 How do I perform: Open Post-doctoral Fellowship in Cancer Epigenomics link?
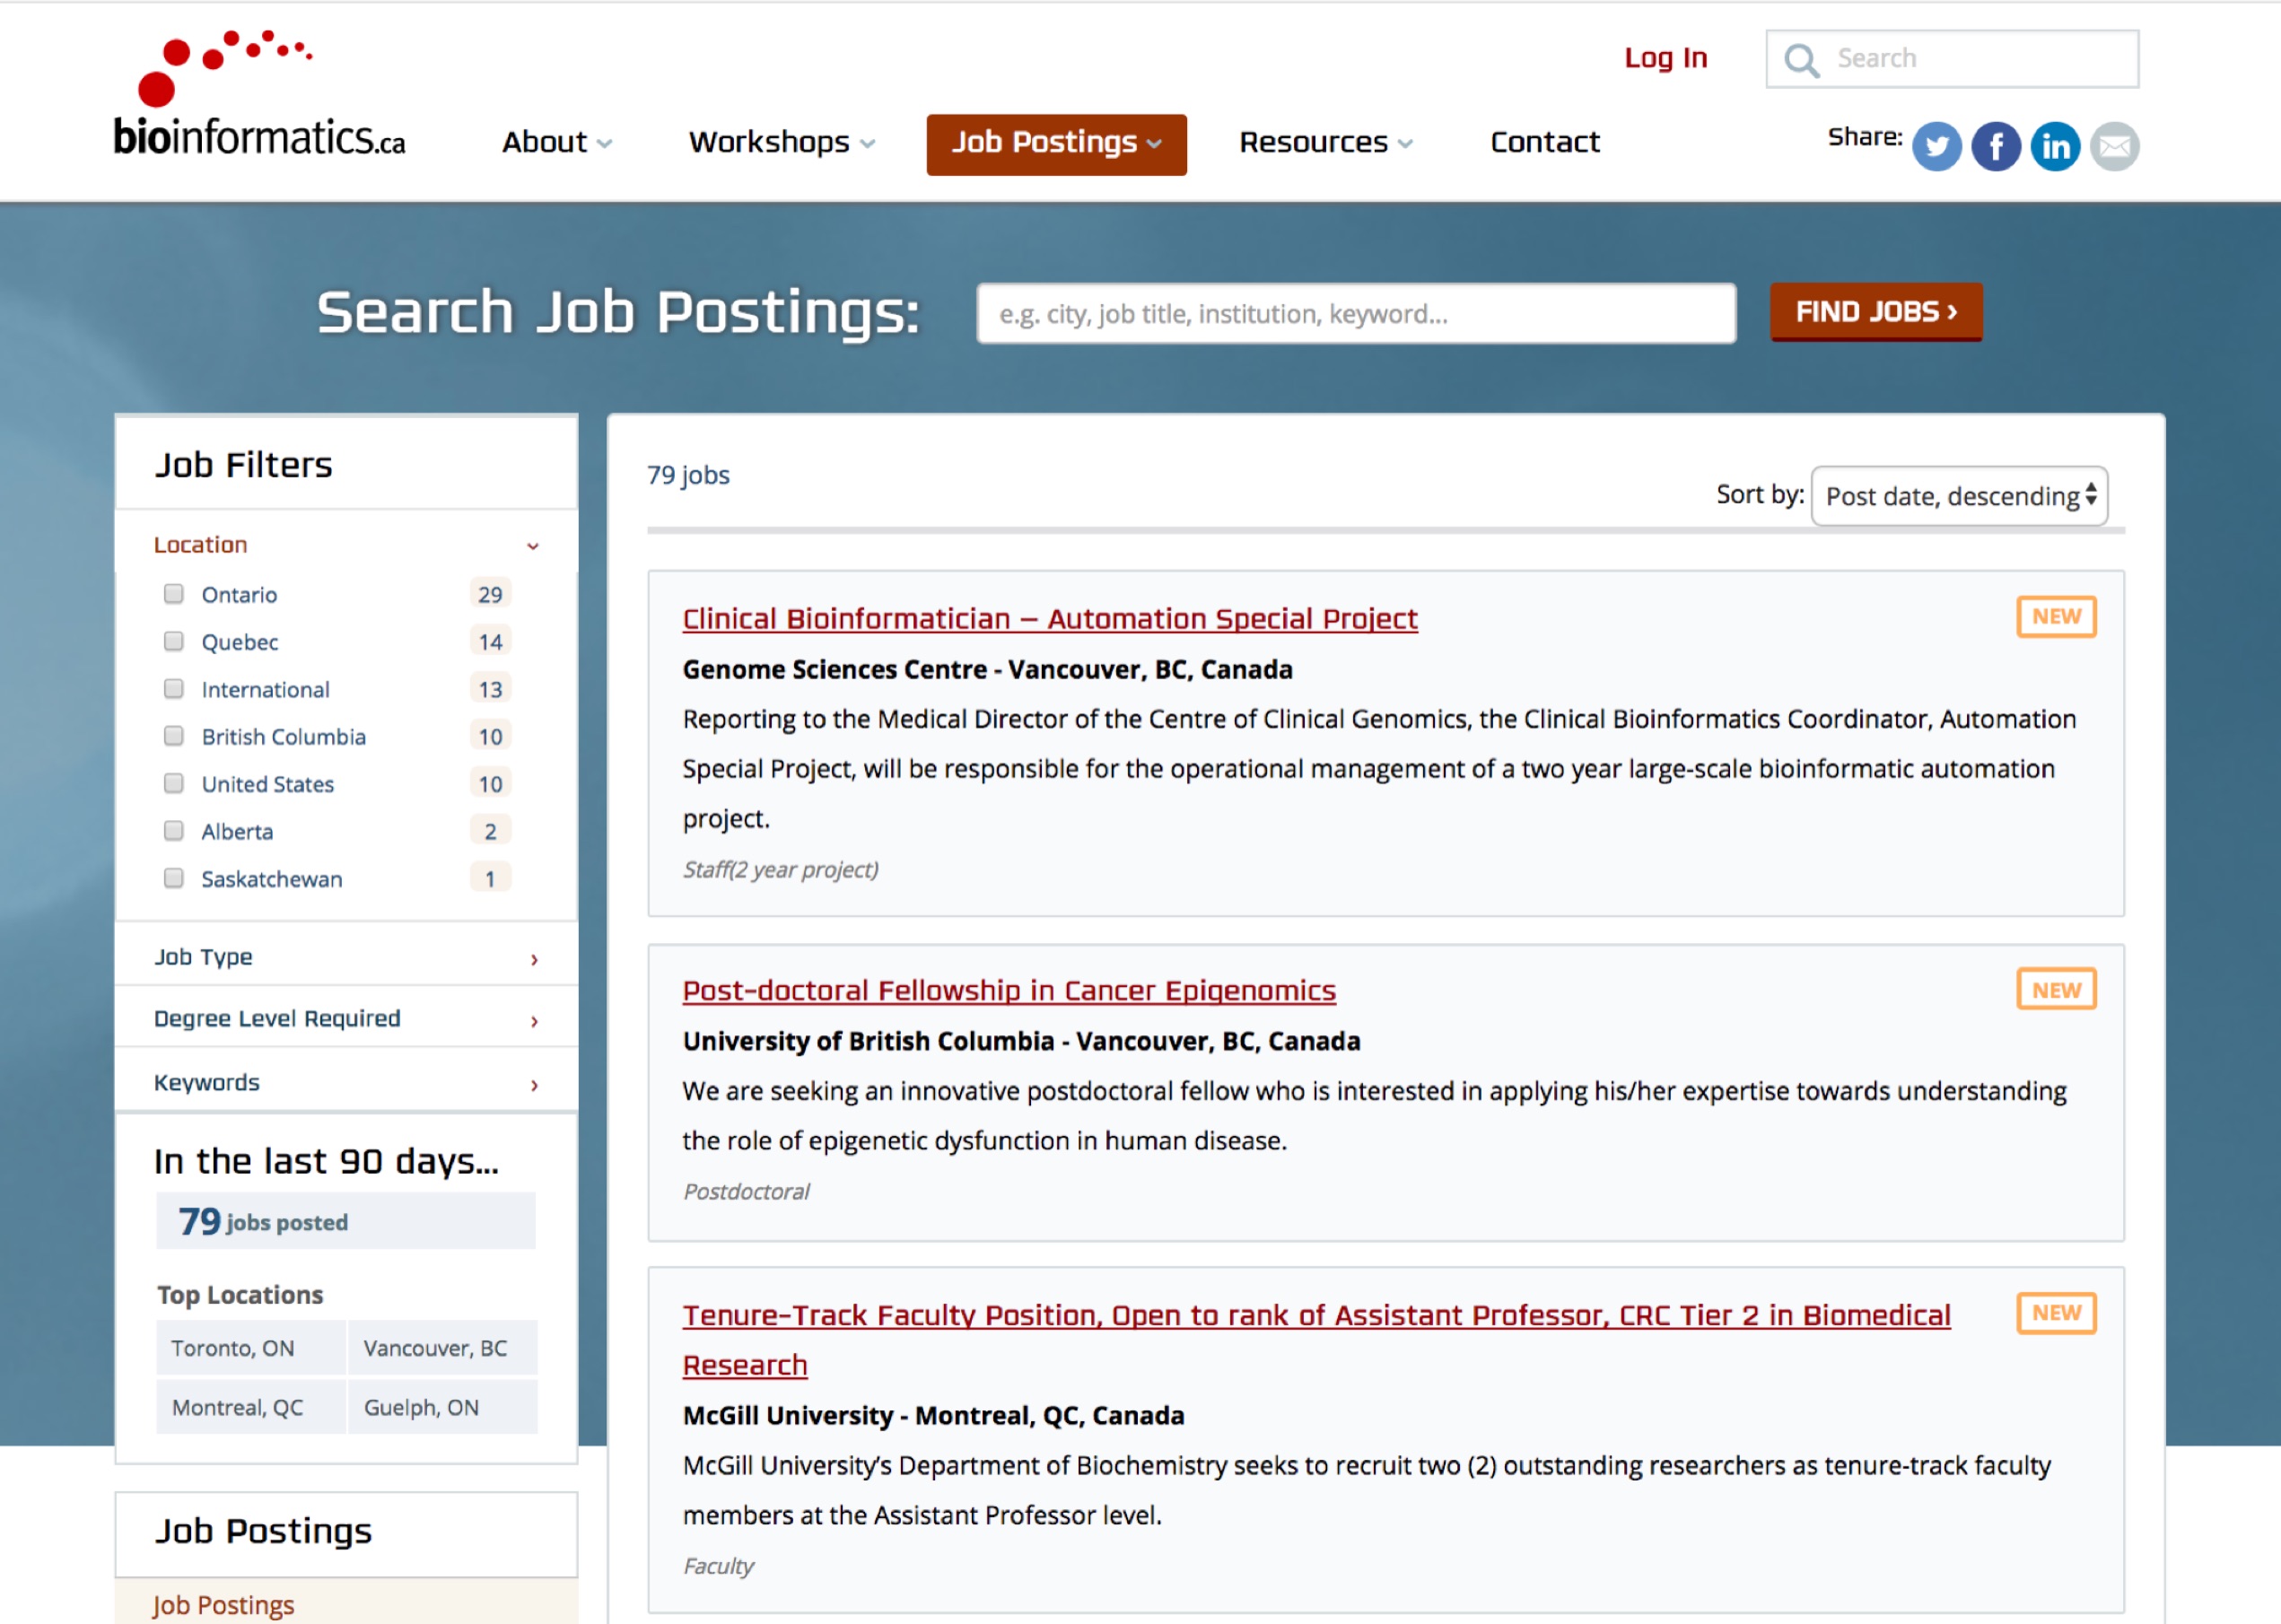(x=1008, y=991)
